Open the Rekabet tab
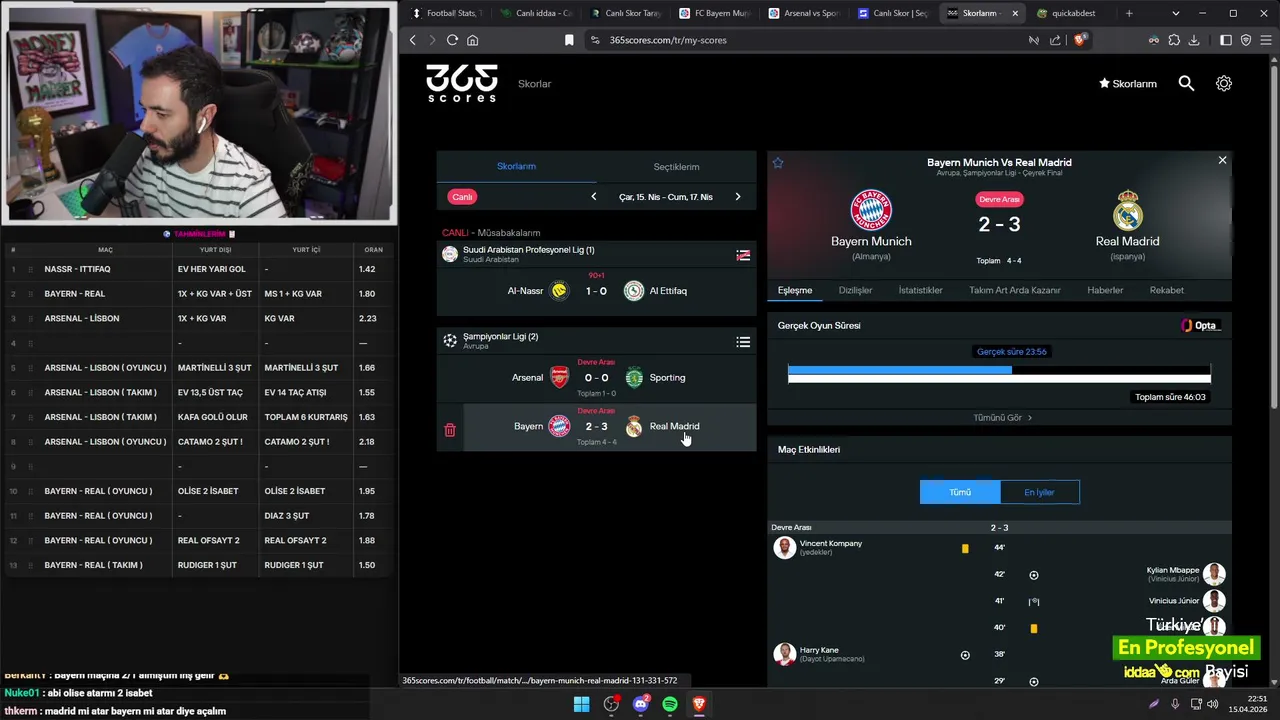 point(1167,290)
